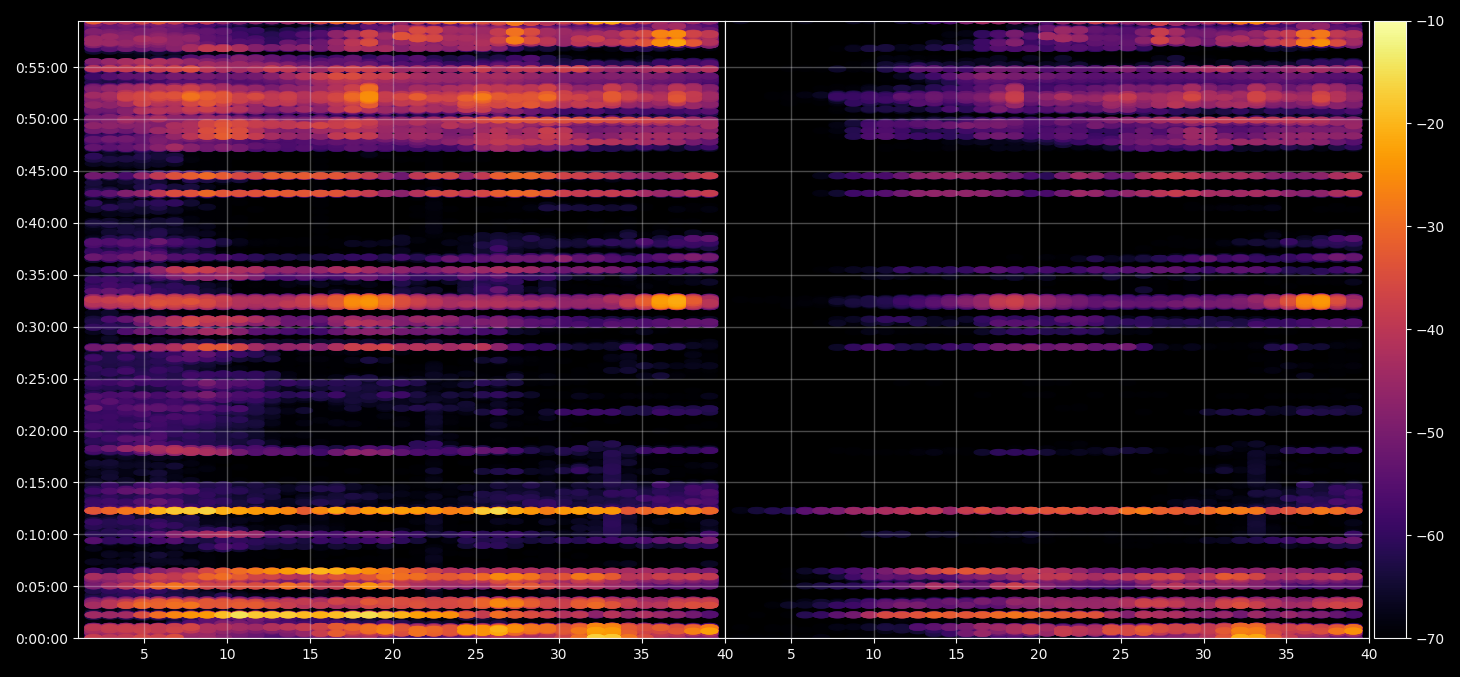Select x-axis tick 25 of the left heatmap

pos(475,655)
